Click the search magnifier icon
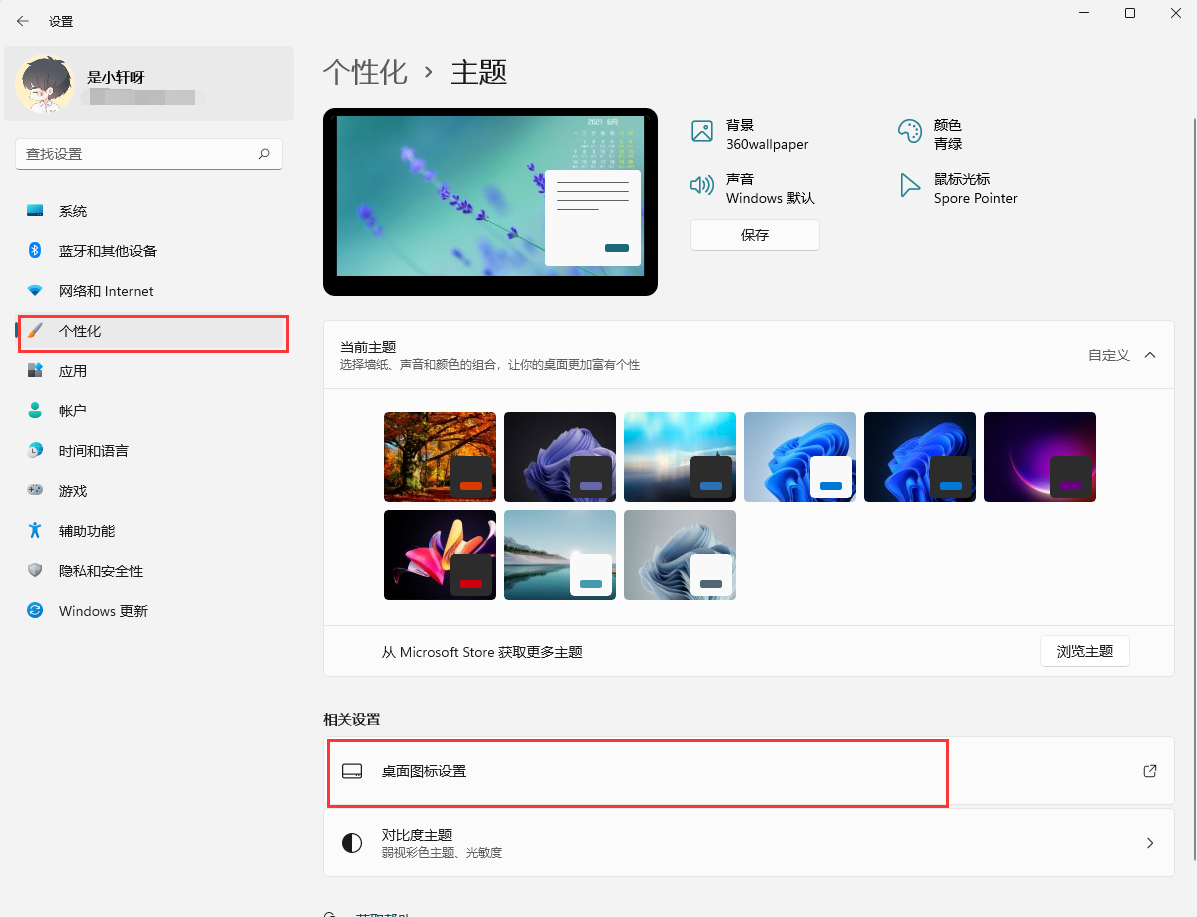This screenshot has height=917, width=1197. tap(264, 154)
